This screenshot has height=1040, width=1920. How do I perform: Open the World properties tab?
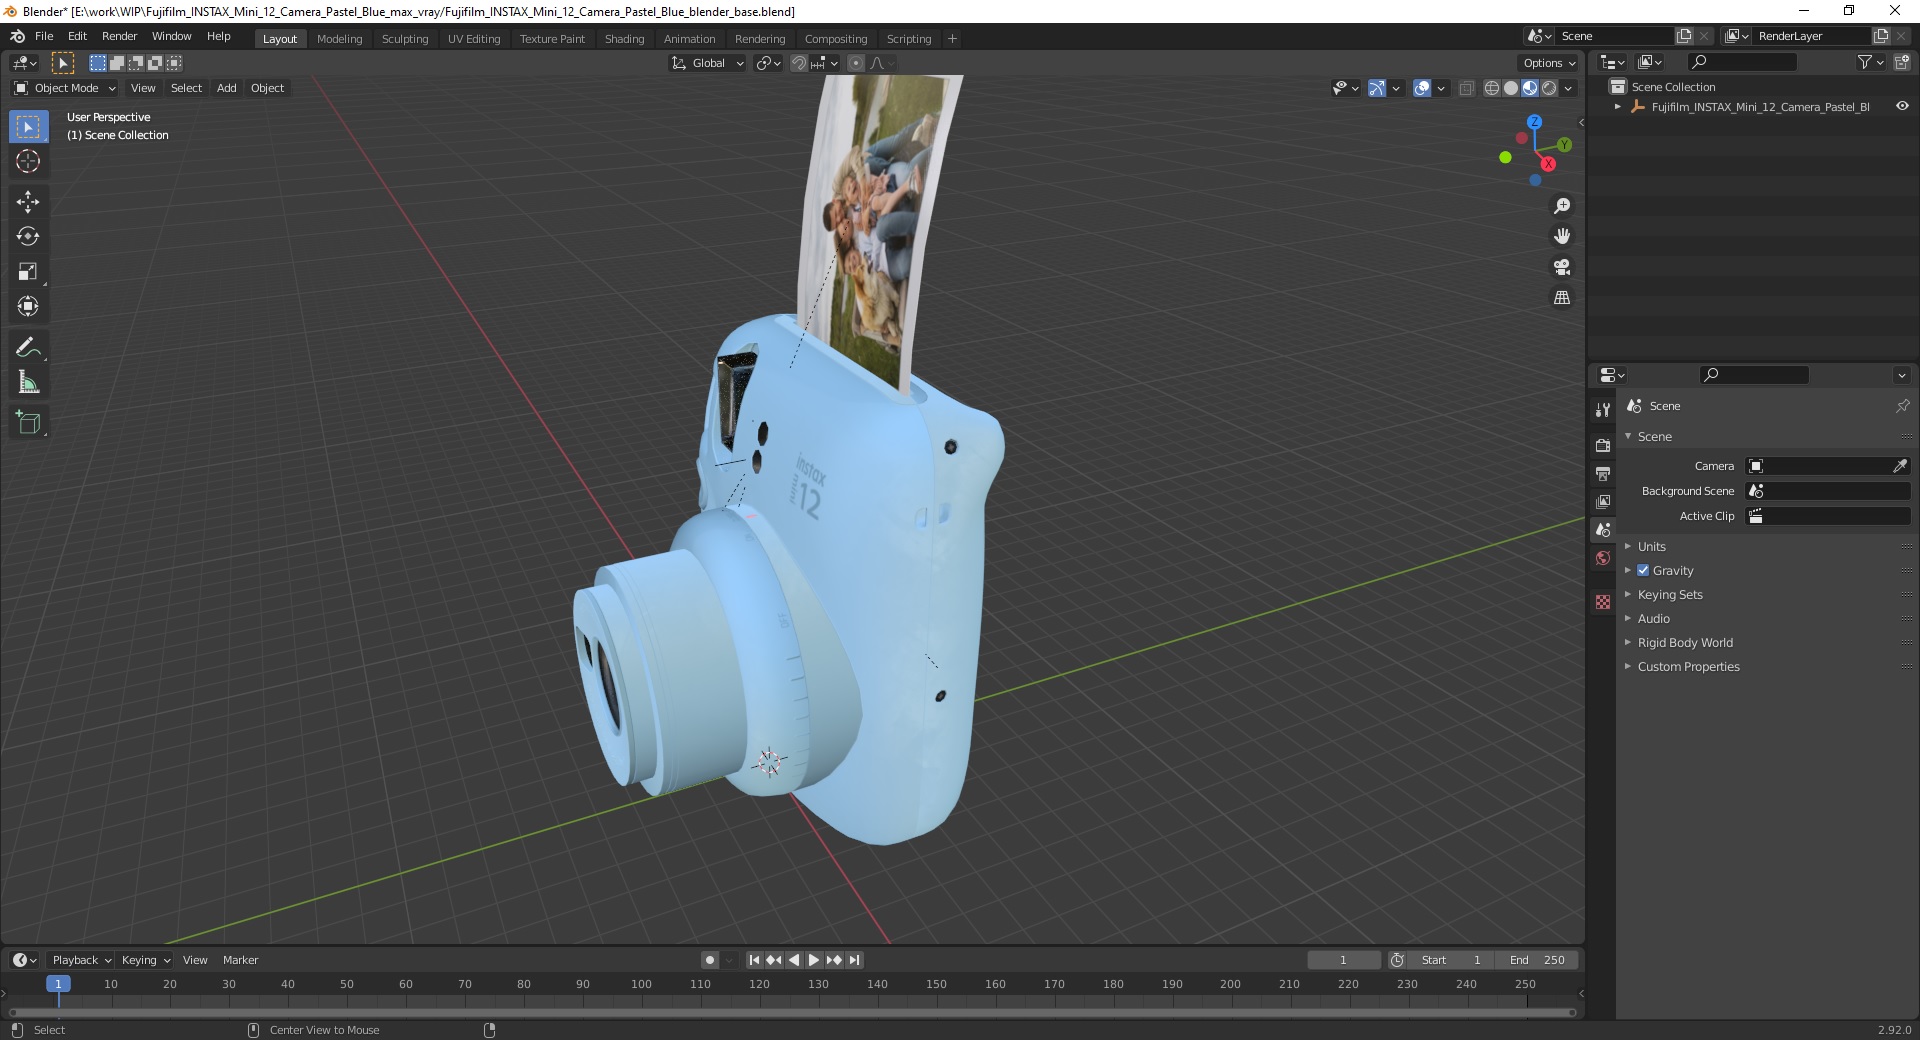1603,558
